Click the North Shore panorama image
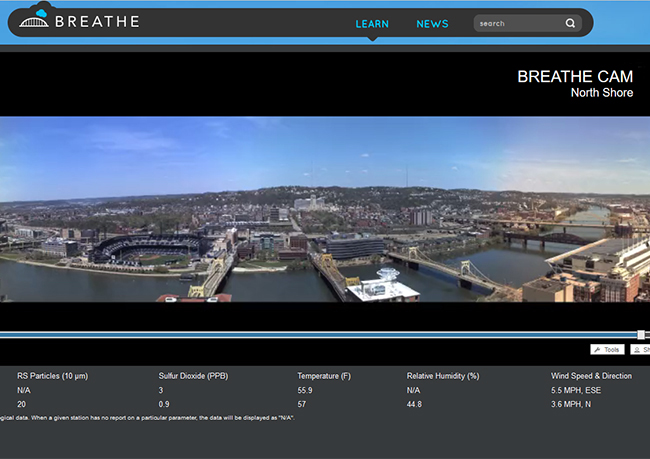The width and height of the screenshot is (650, 459). [325, 209]
